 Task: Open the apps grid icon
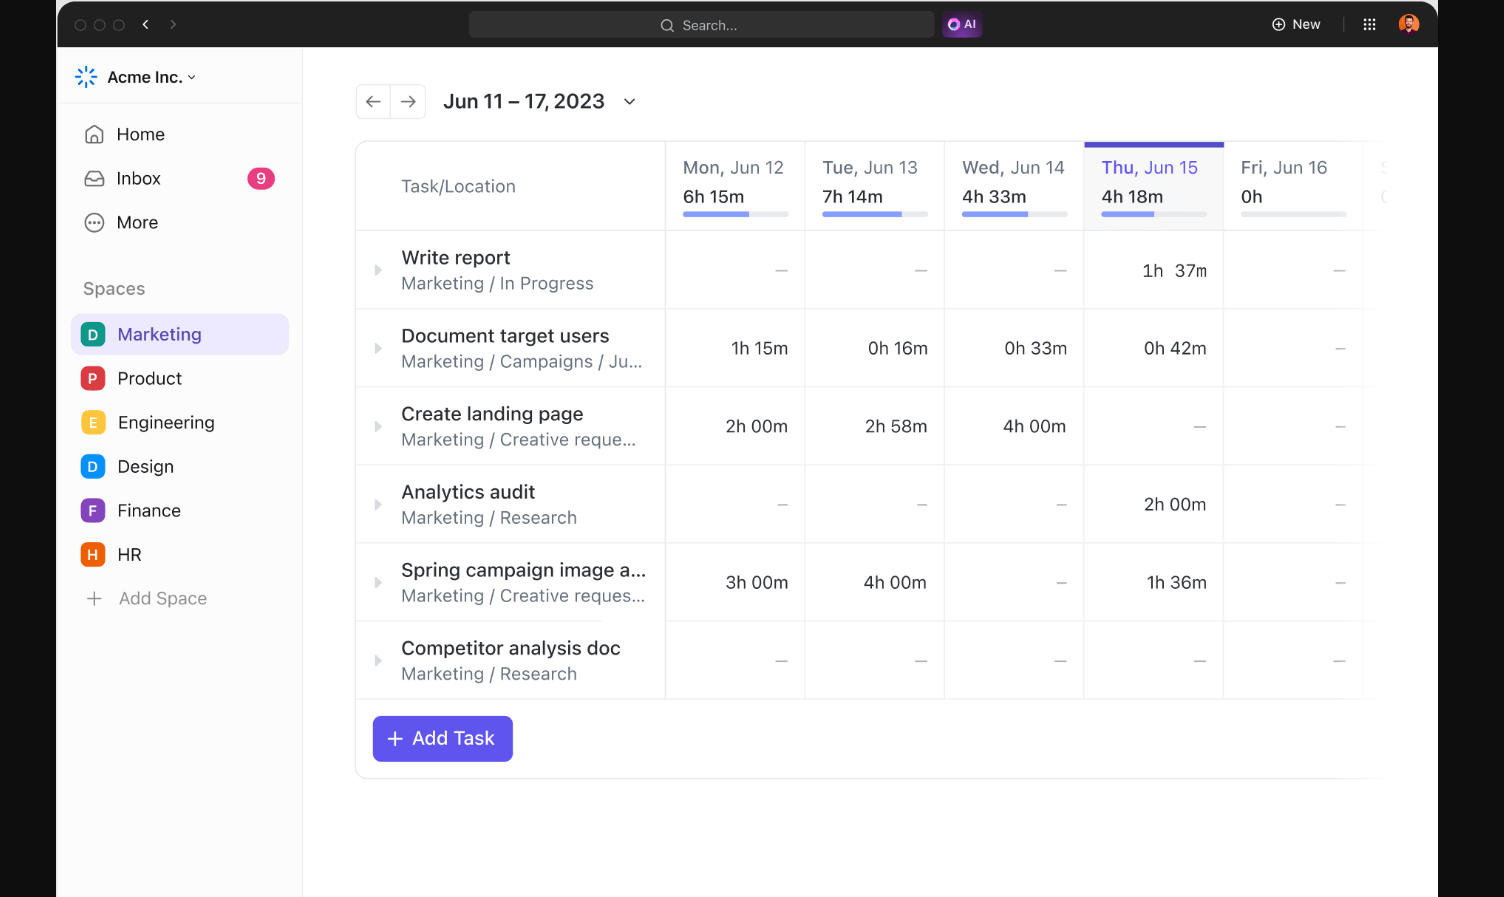click(1370, 25)
